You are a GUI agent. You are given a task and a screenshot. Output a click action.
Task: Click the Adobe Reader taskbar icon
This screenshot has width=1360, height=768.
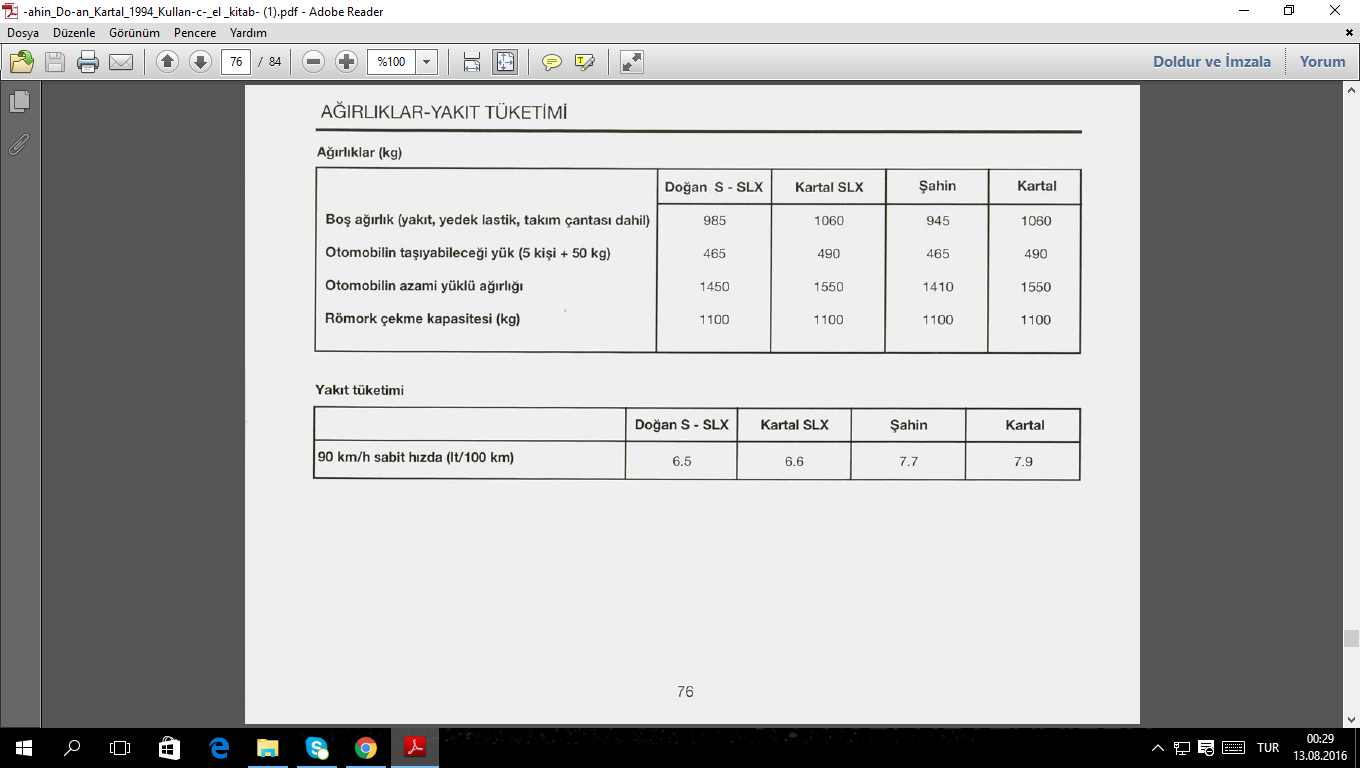[x=415, y=747]
